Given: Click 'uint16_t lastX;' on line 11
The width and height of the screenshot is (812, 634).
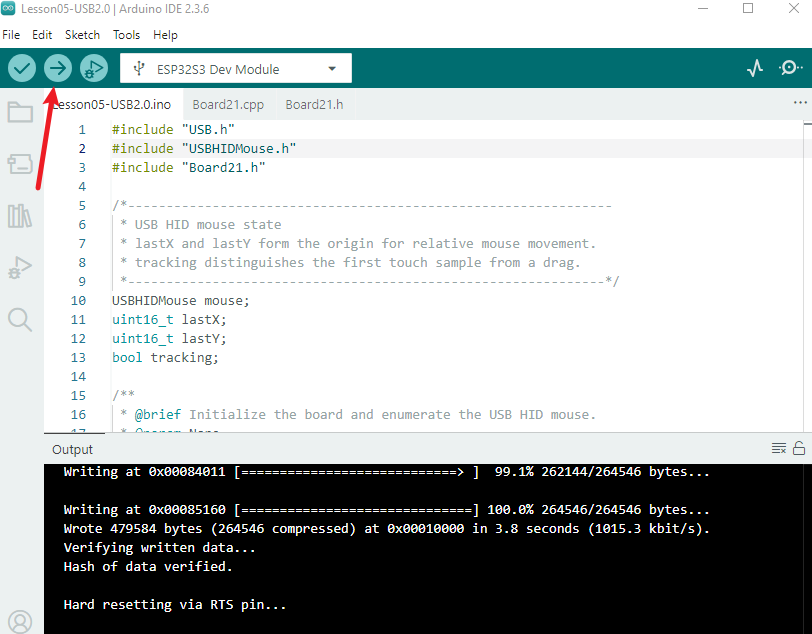Looking at the screenshot, I should [169, 320].
